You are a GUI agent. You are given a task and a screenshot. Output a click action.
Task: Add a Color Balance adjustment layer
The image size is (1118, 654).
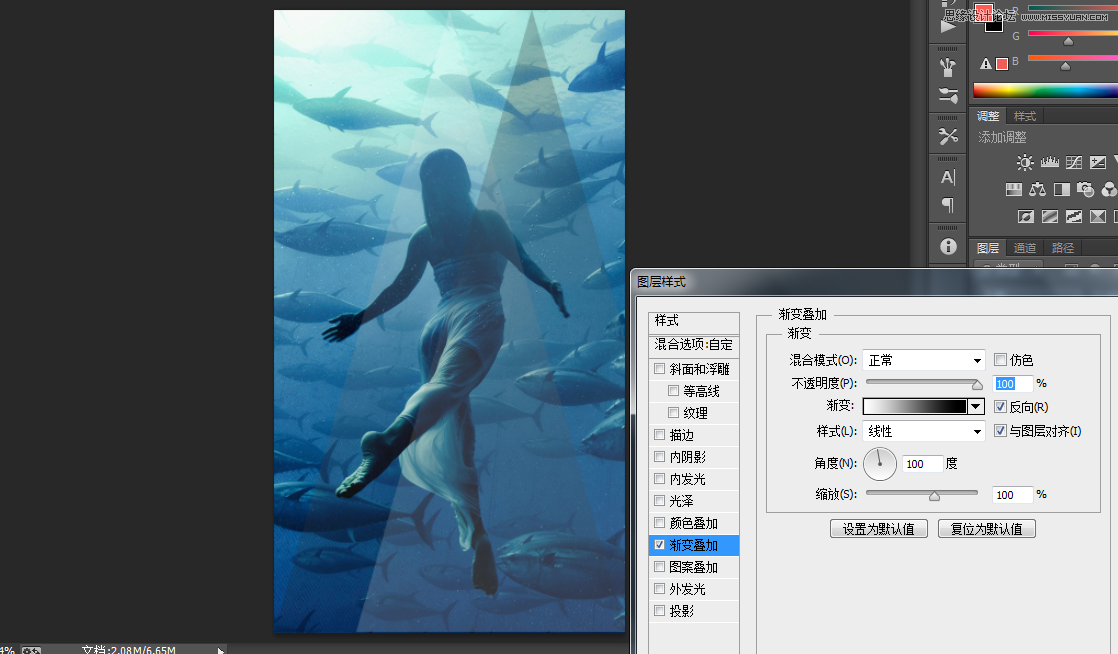(x=1037, y=189)
